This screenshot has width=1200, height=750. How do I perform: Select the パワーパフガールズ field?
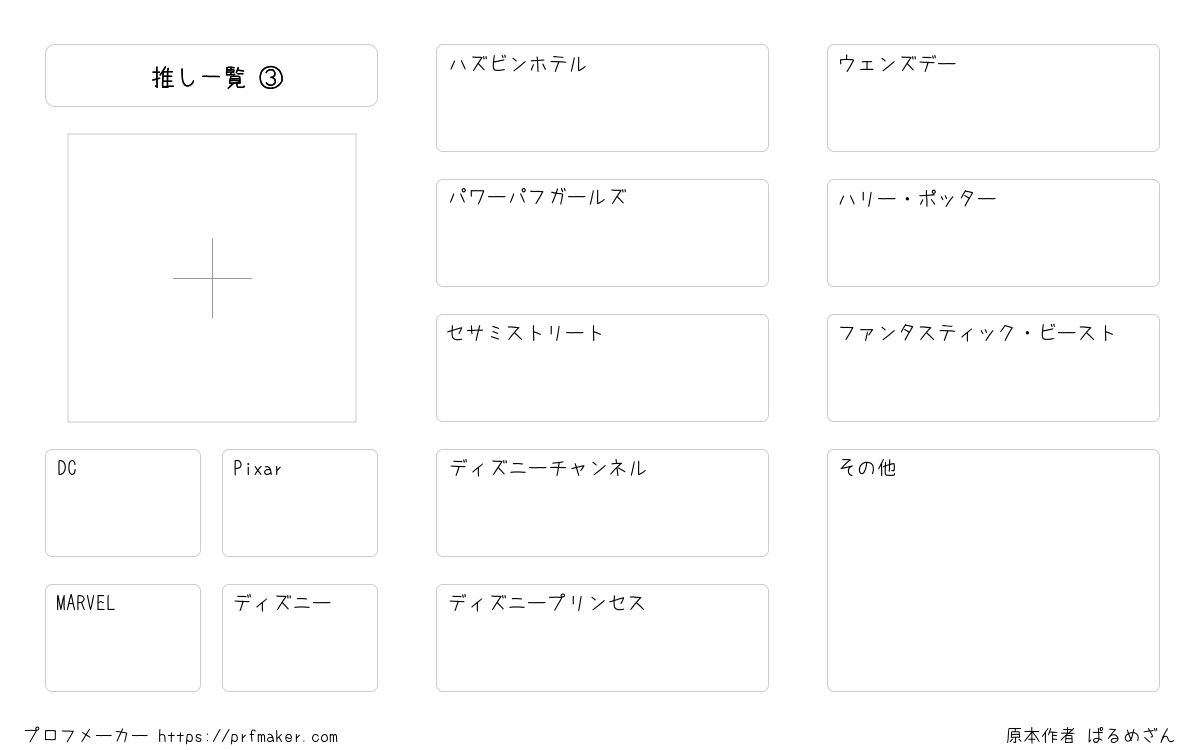(x=602, y=233)
